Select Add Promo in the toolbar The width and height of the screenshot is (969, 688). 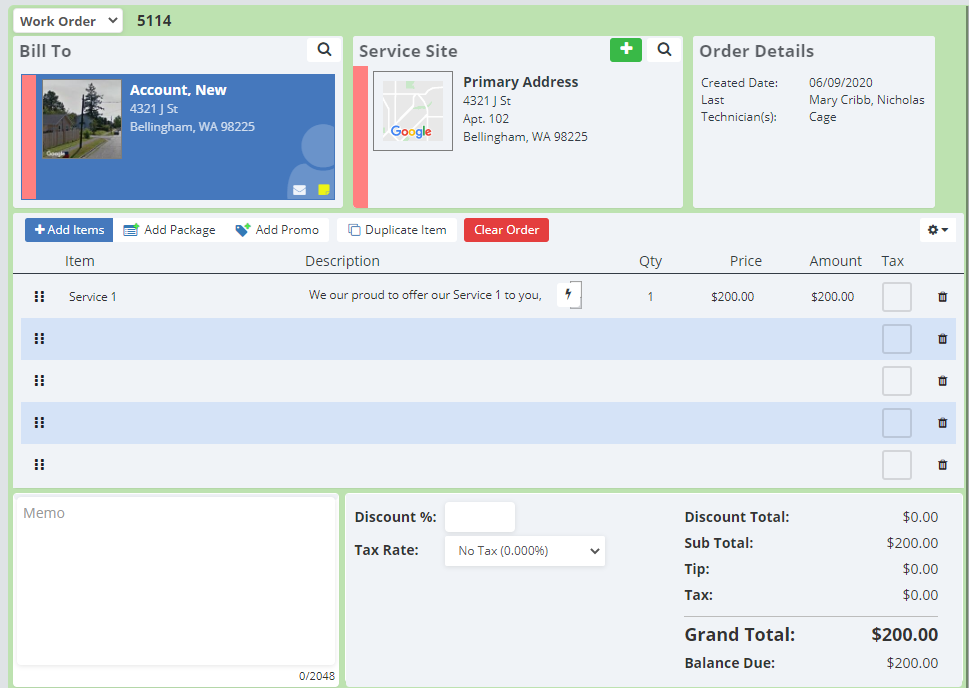click(277, 230)
